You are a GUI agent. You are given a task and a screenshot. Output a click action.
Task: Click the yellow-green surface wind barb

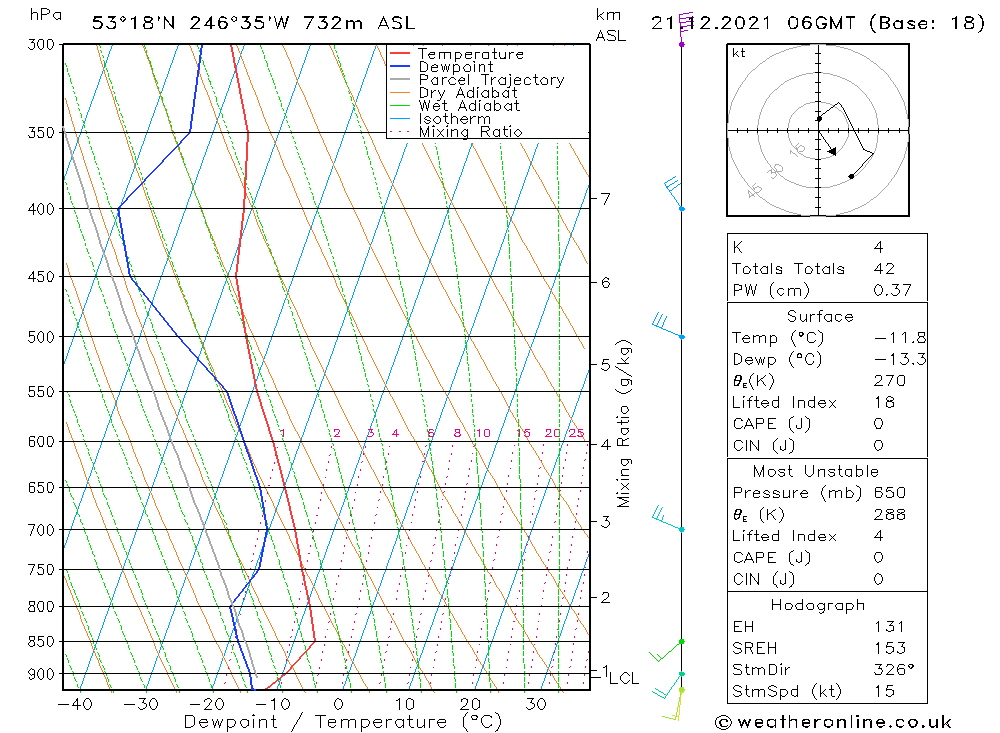(673, 705)
